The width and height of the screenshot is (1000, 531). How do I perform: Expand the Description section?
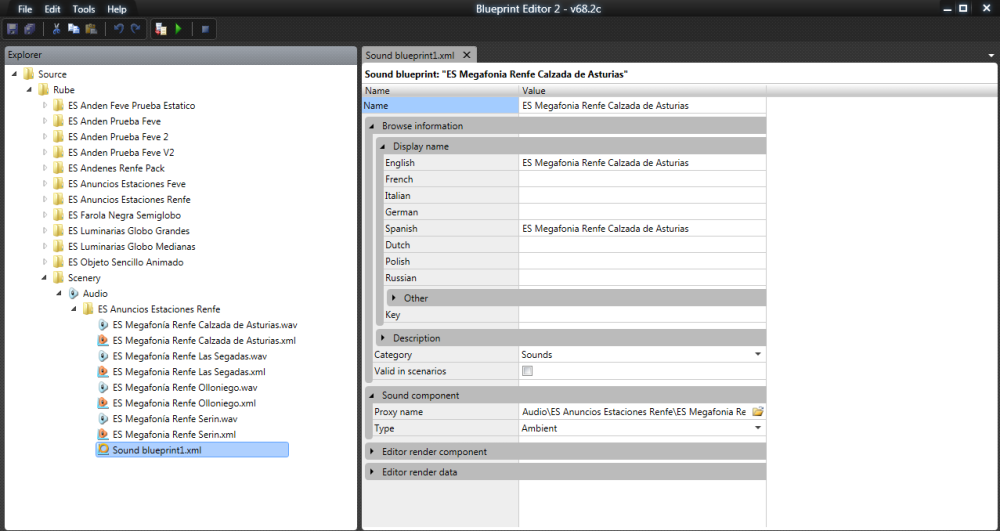[383, 338]
